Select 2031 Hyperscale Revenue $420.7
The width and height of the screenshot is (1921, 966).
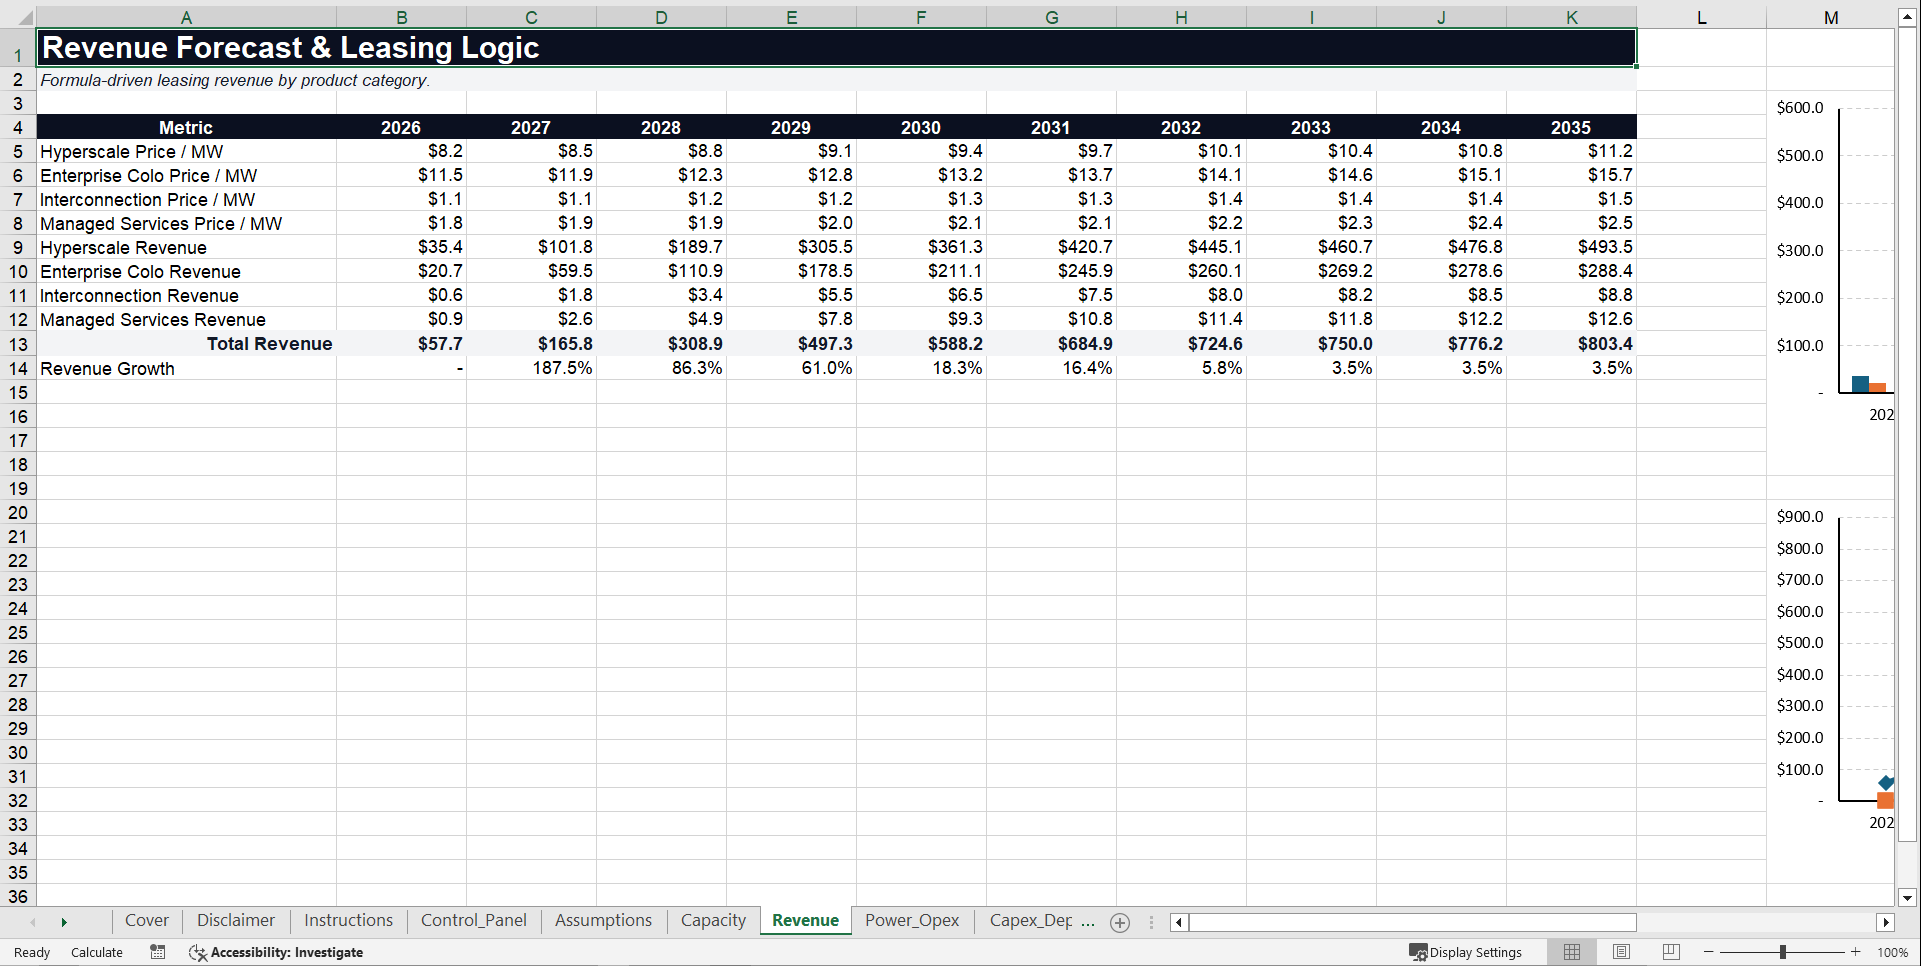(x=1051, y=247)
